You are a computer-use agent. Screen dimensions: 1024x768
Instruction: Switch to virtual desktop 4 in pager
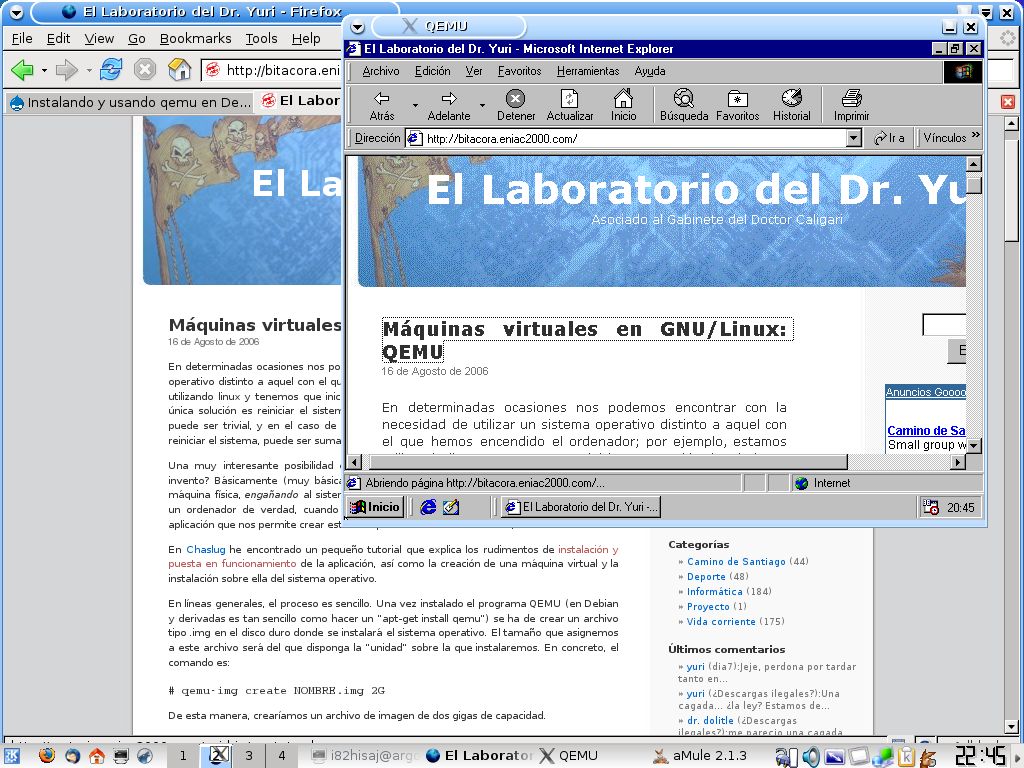click(282, 756)
